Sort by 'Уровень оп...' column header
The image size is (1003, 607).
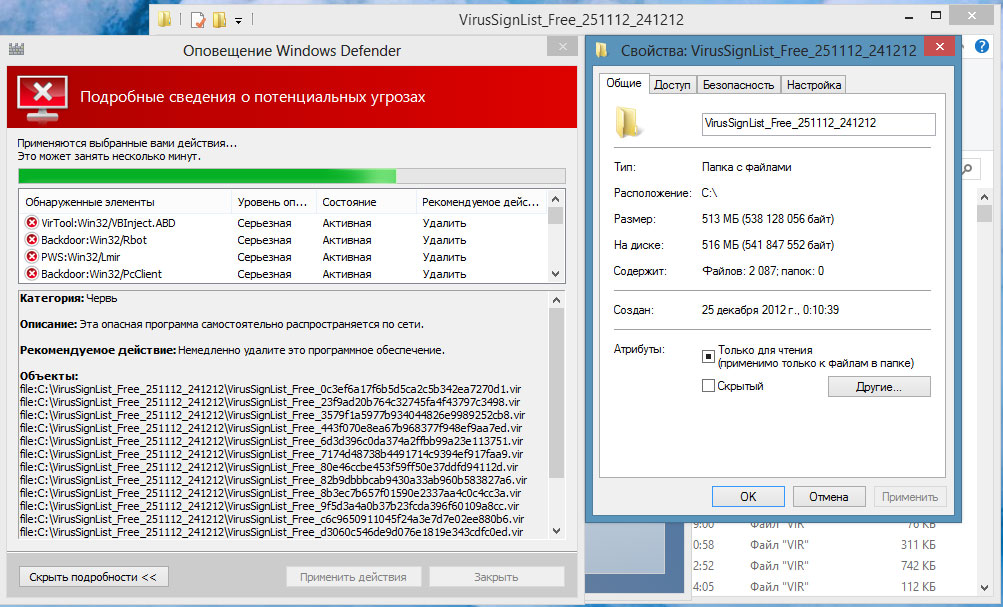coord(274,201)
